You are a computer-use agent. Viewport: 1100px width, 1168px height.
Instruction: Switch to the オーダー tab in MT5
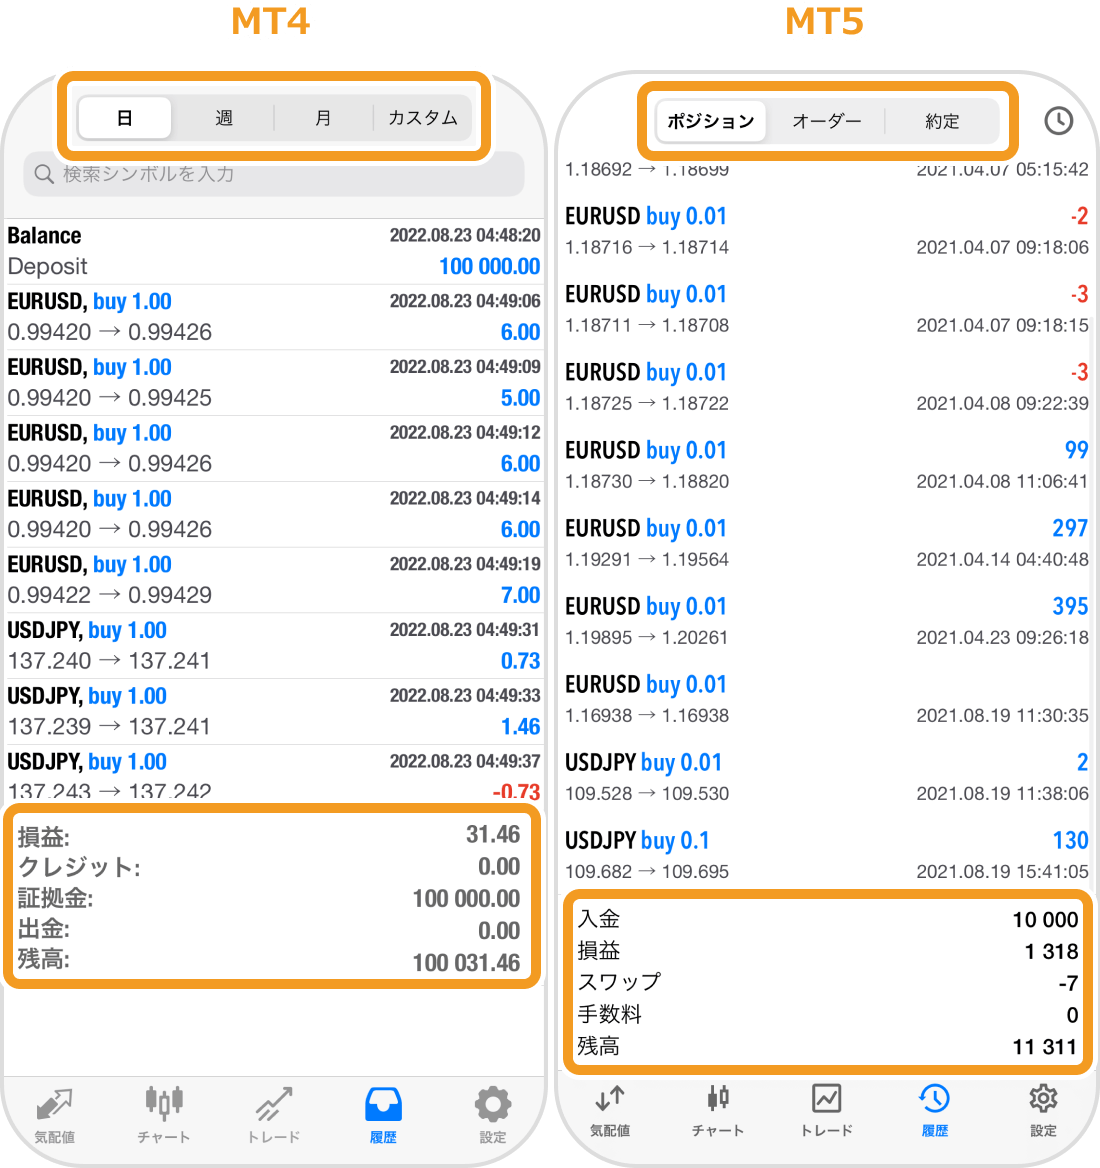(826, 121)
